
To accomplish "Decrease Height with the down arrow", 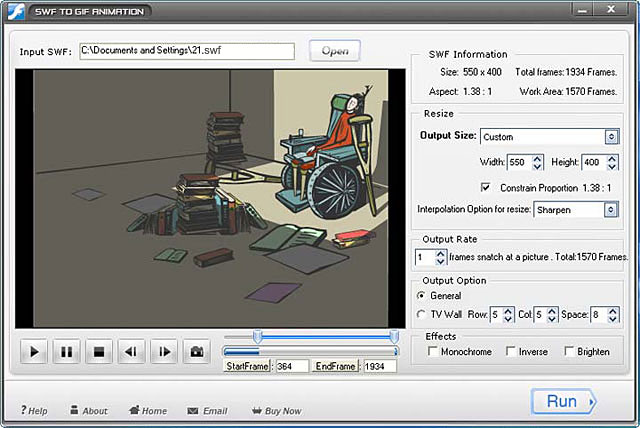I will (612, 166).
